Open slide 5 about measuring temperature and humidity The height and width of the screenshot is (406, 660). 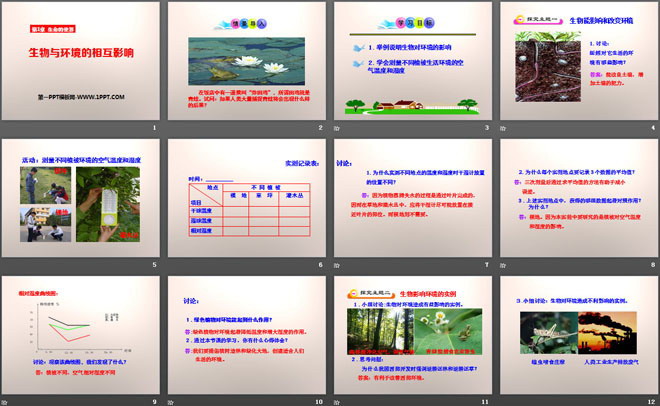(x=80, y=205)
